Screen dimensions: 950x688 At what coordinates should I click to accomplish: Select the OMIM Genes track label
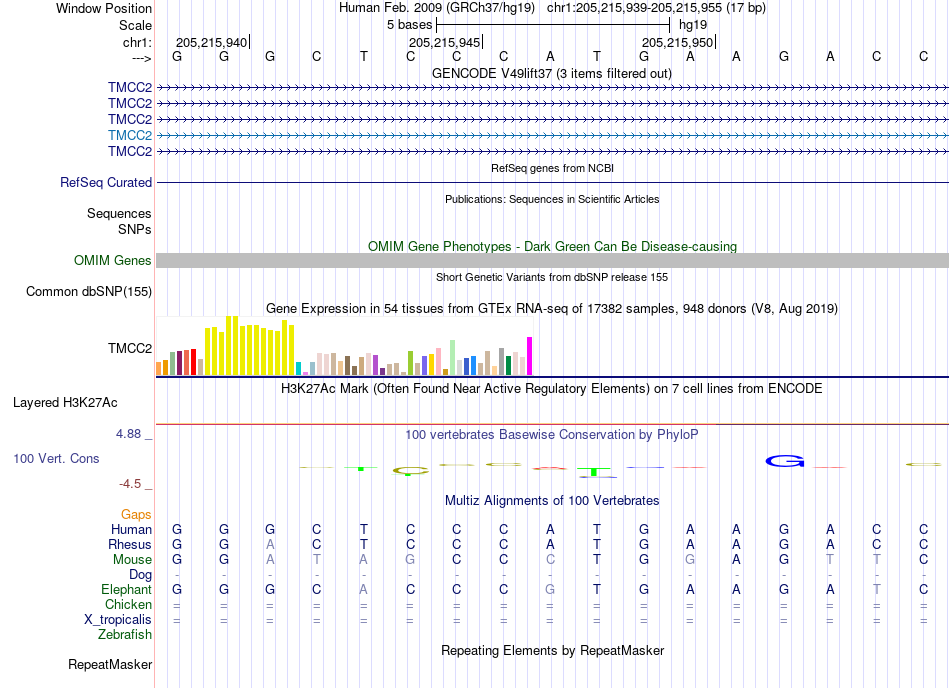tap(113, 260)
